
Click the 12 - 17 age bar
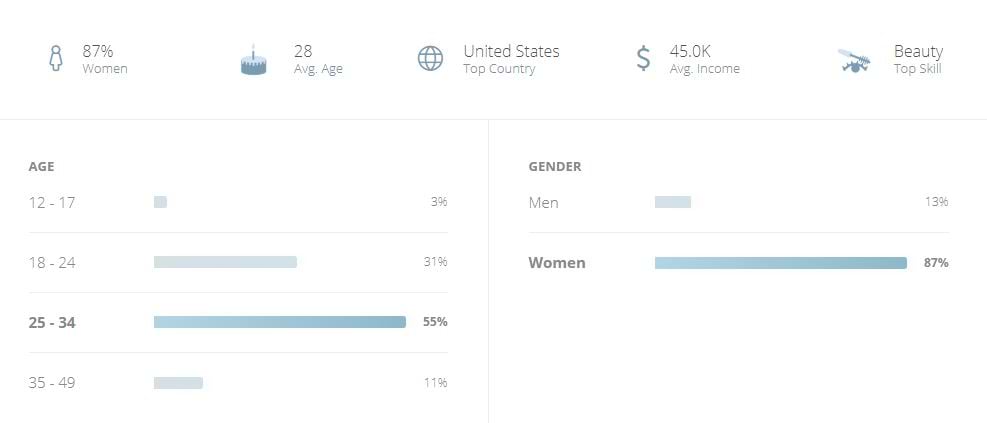pos(160,202)
